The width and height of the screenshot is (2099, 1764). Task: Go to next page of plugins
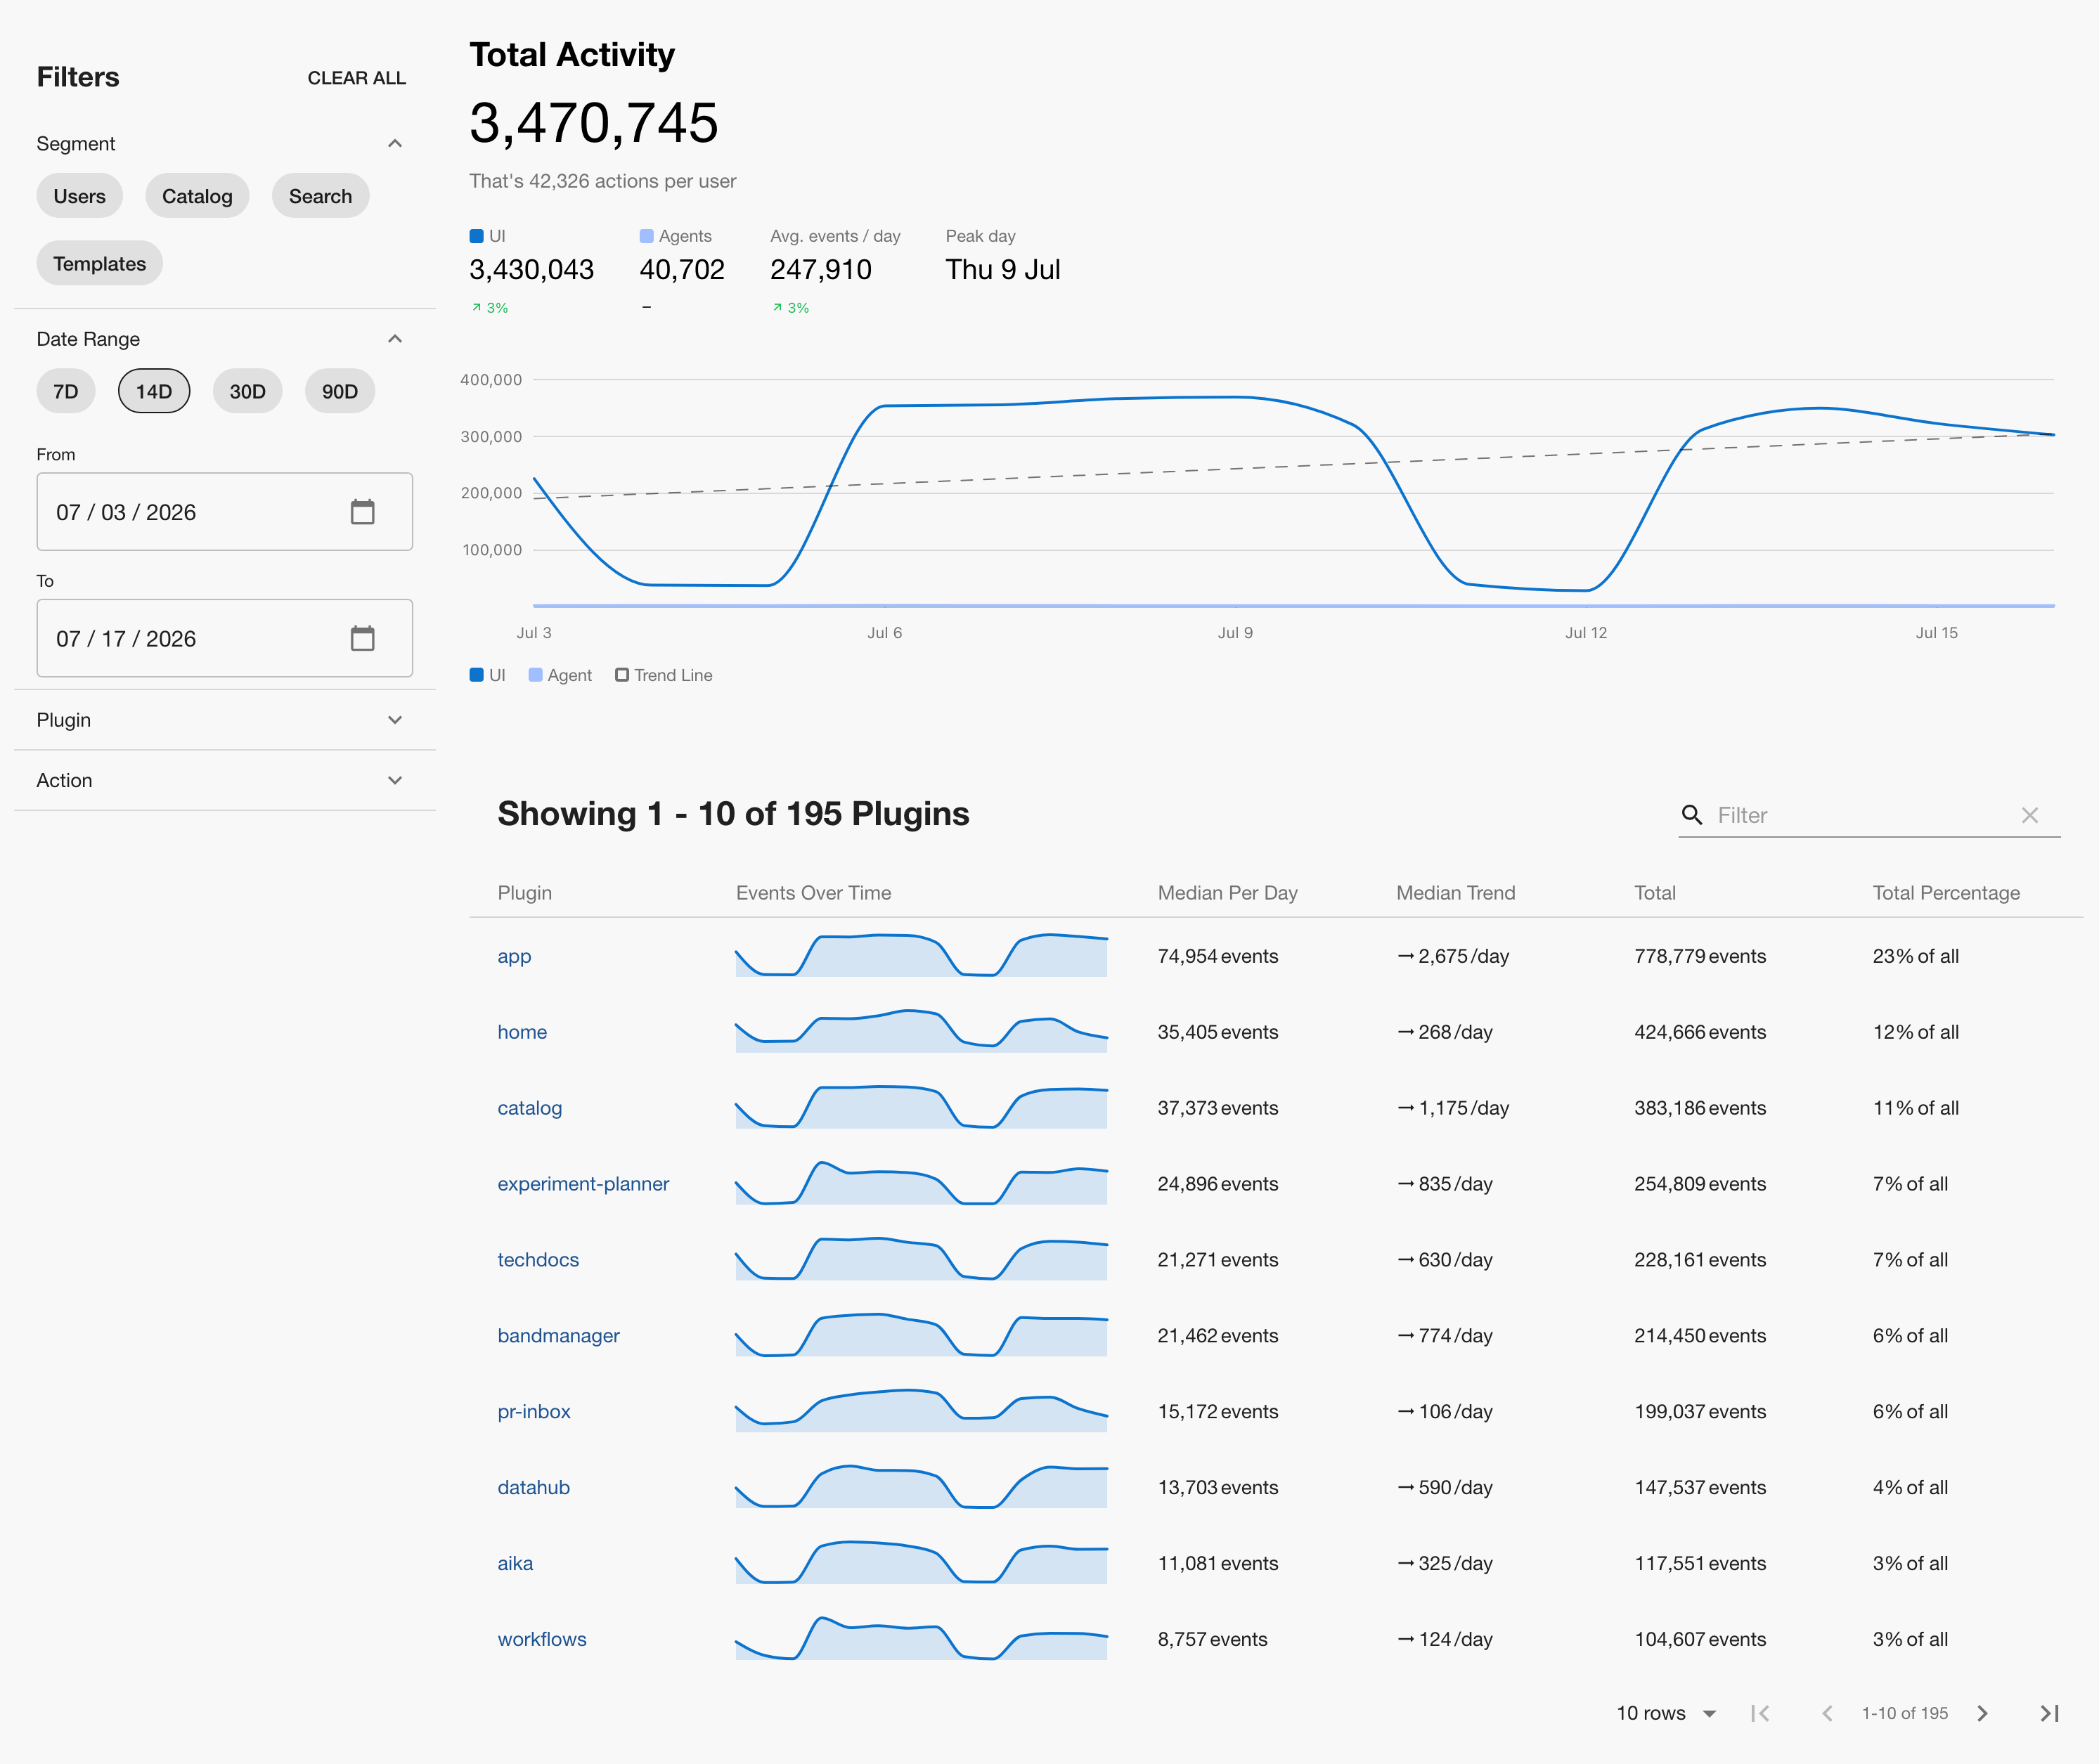coord(1982,1713)
